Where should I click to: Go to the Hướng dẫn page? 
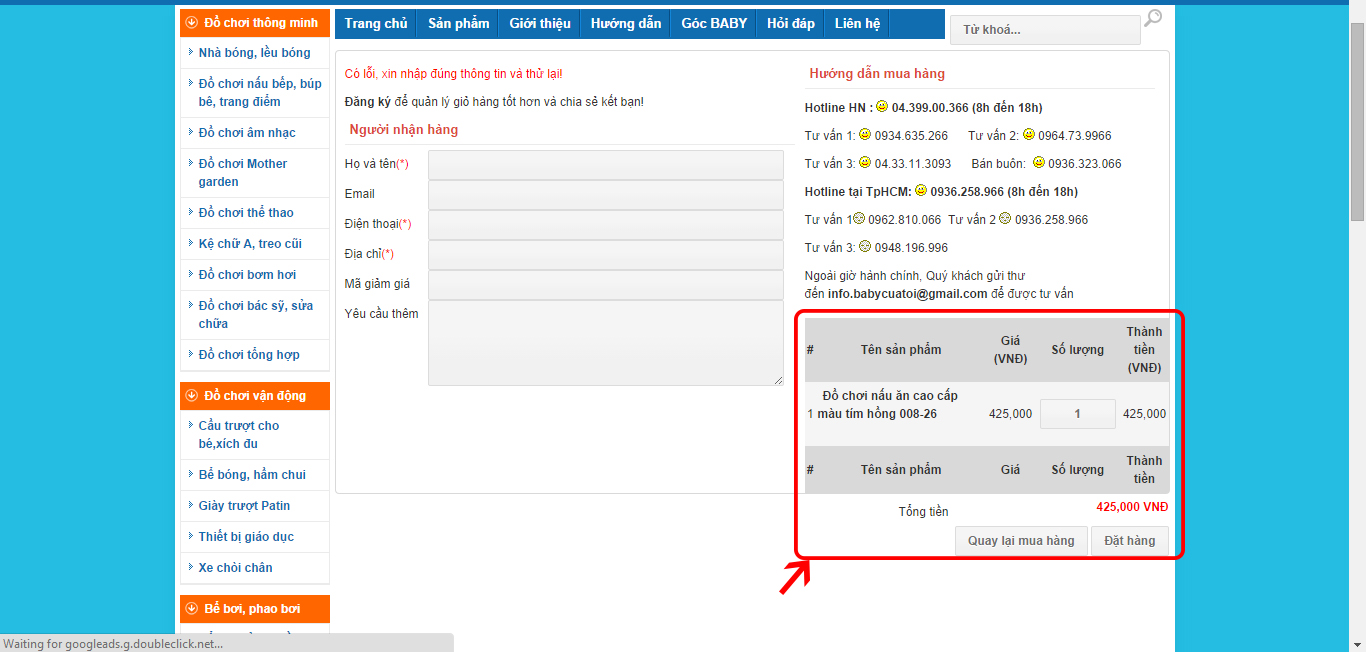[x=626, y=24]
